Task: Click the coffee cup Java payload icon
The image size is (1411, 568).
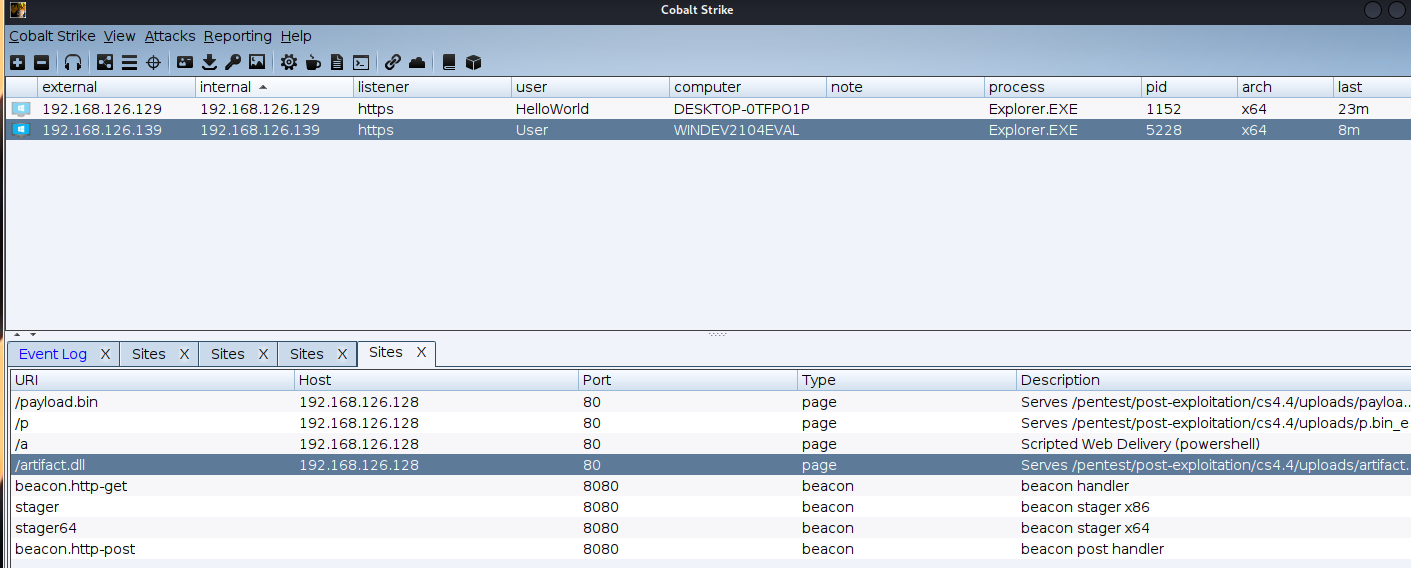Action: [313, 62]
